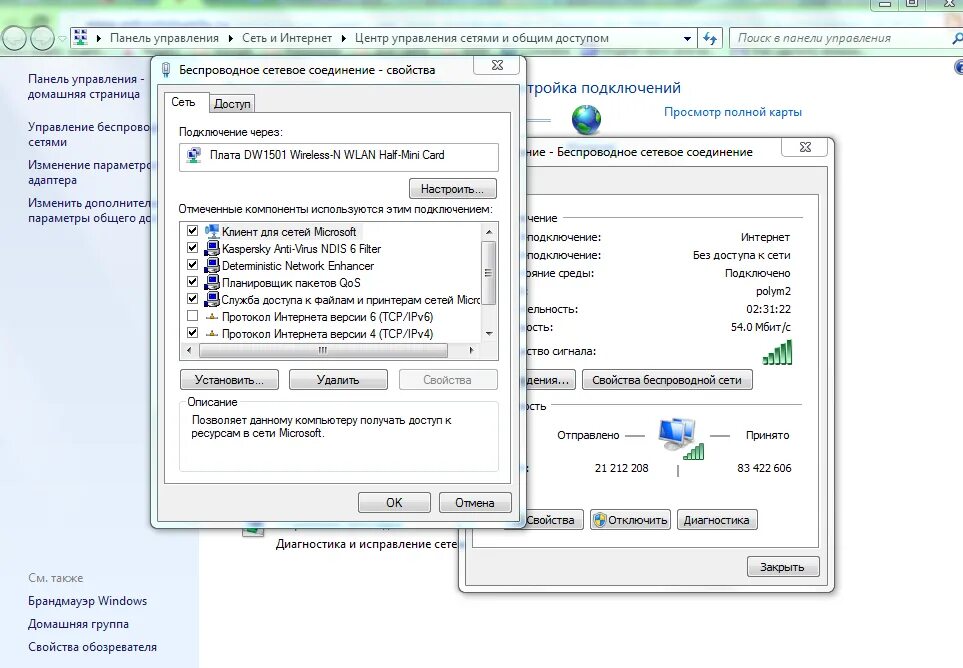This screenshot has width=963, height=668.
Task: Enable Протокол Интернета версии 6 checkbox
Action: click(192, 316)
